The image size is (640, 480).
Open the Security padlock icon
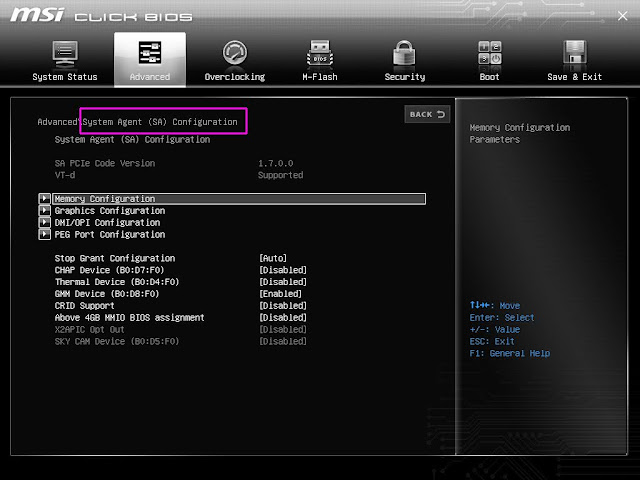[x=404, y=53]
